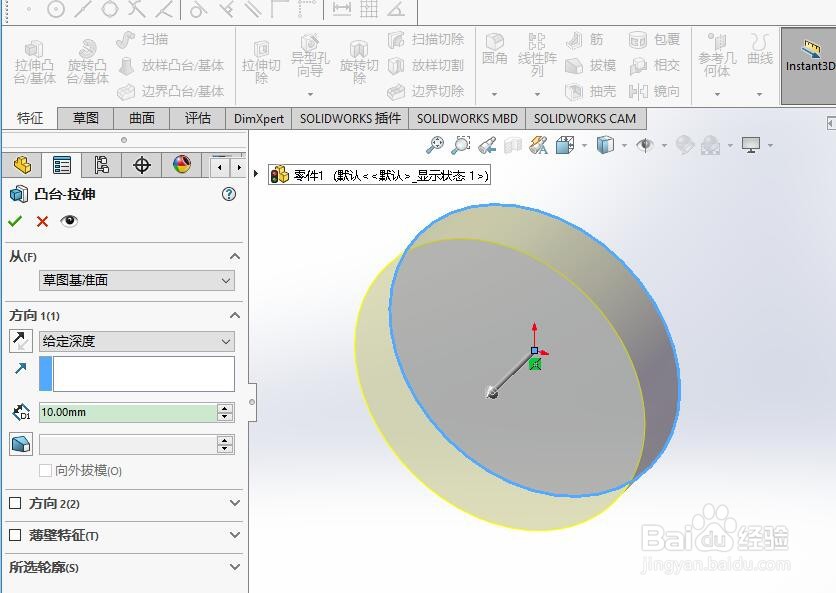Expand the 薄壁特征(T) section chevron

[x=235, y=534]
